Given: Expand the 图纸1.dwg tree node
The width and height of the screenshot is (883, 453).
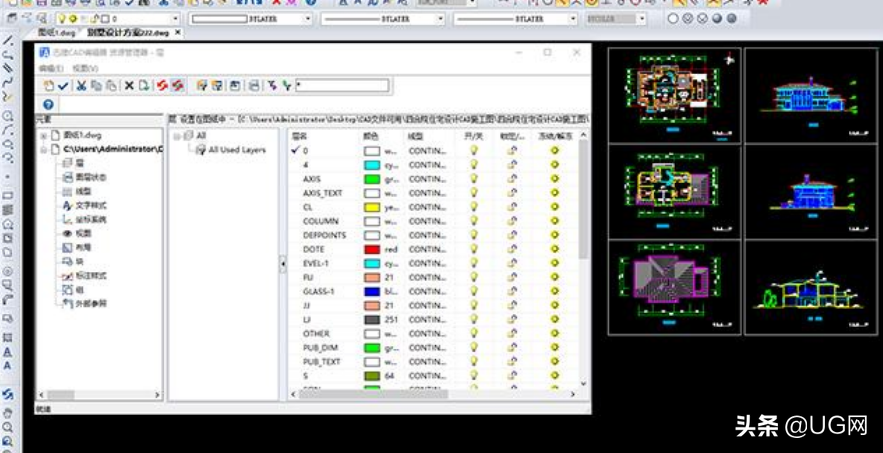Looking at the screenshot, I should click(43, 135).
